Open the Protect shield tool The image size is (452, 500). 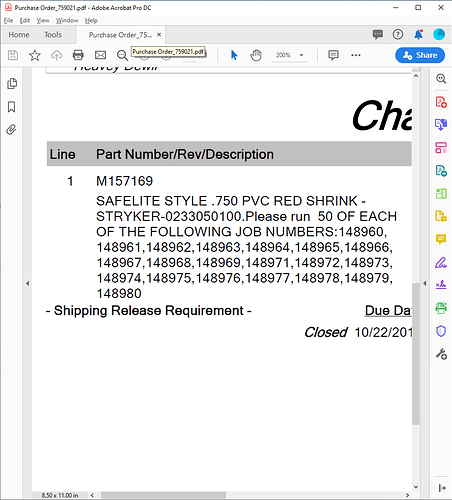(x=441, y=331)
